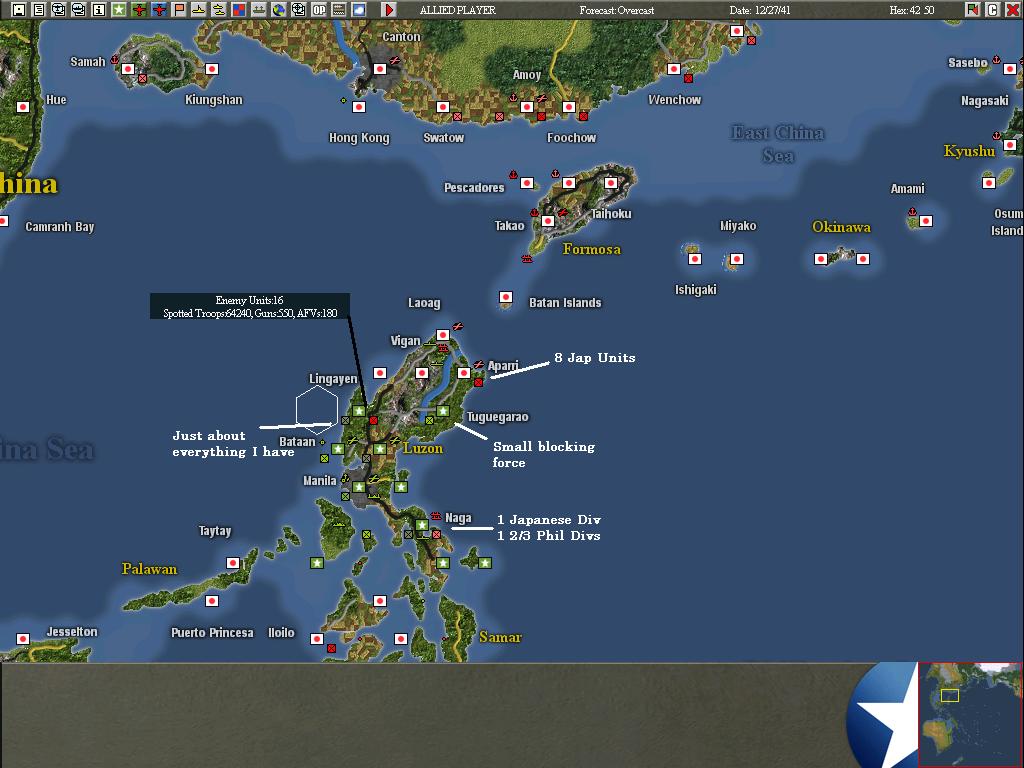This screenshot has width=1024, height=768.
Task: Select the Japanese base marker above Ishigaki
Action: point(695,259)
